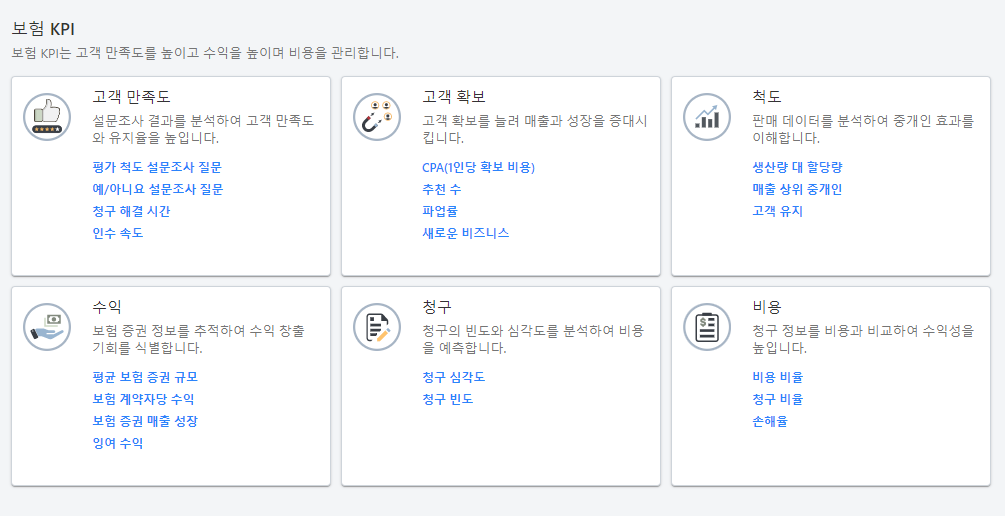The width and height of the screenshot is (1005, 516).
Task: Click the bar chart 척도 icon
Action: (707, 117)
